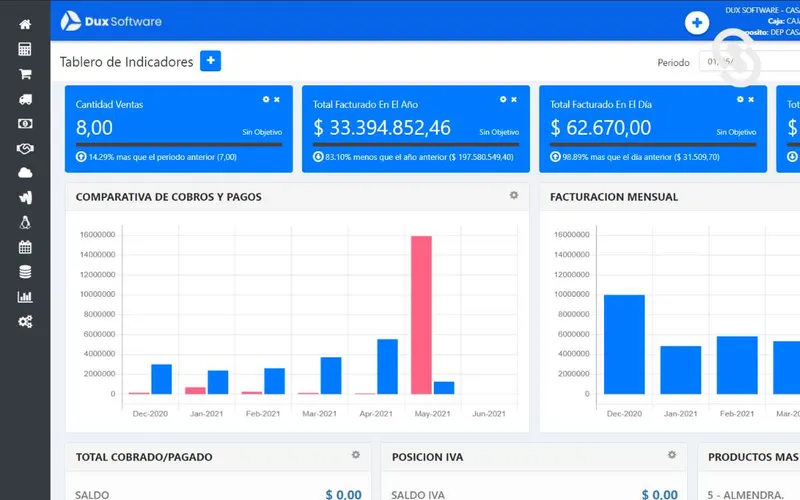Click the PRODUCTOS MAS heading

click(754, 457)
